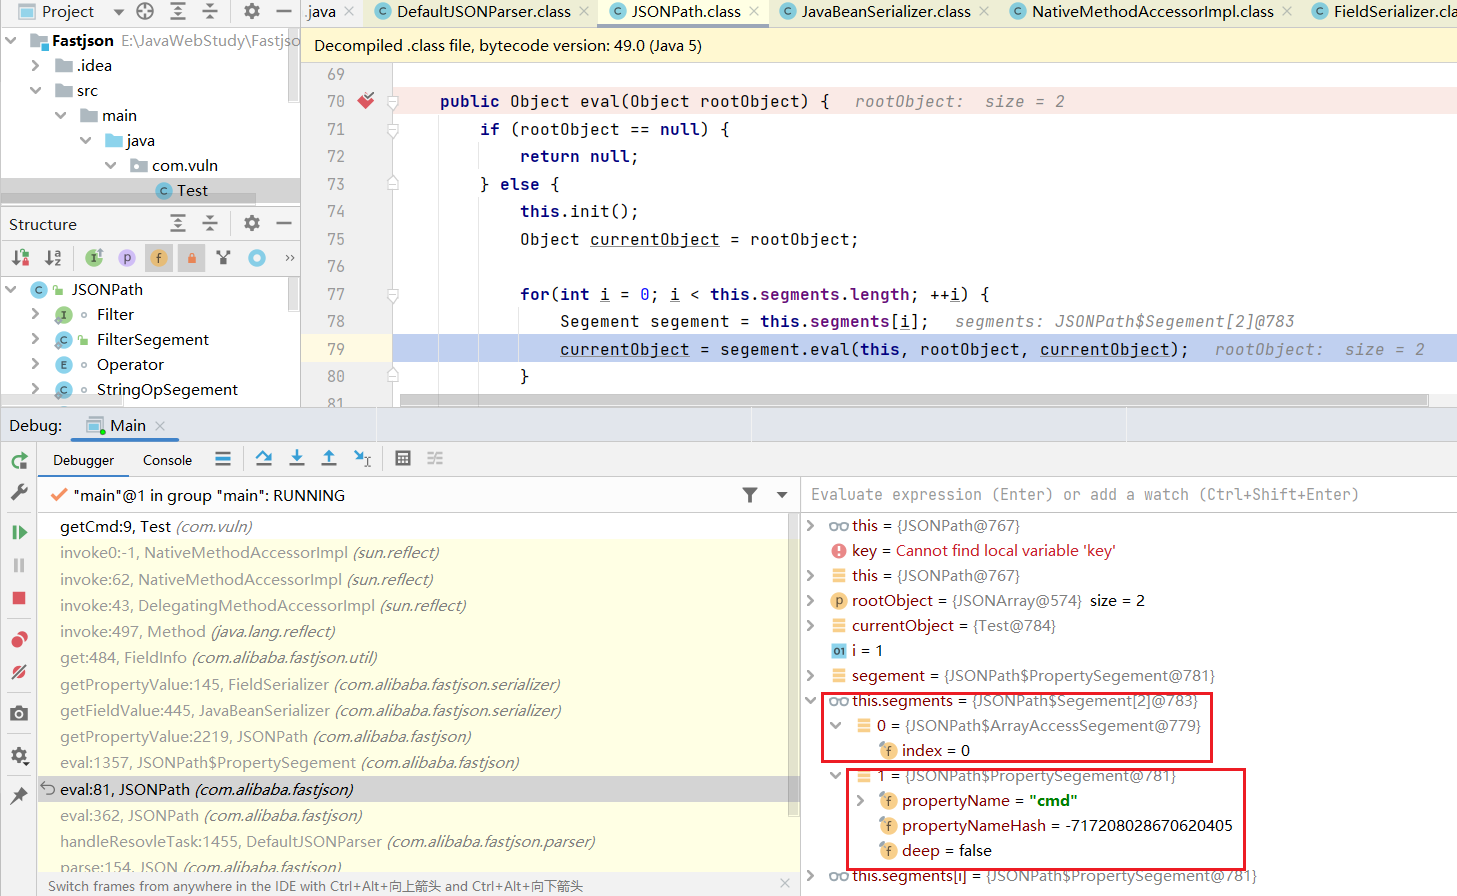Click the locate-in-project target icon
Image resolution: width=1457 pixels, height=896 pixels.
[145, 11]
